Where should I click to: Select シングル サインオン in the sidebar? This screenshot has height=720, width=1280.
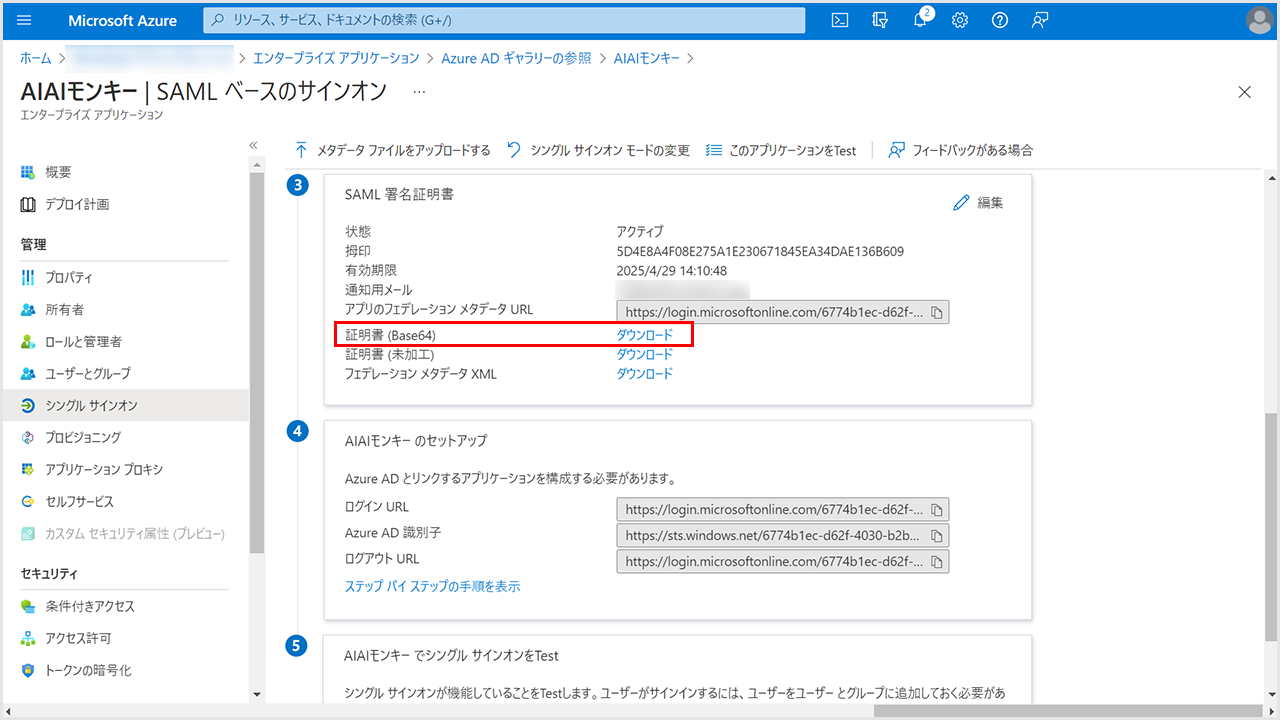pos(91,405)
